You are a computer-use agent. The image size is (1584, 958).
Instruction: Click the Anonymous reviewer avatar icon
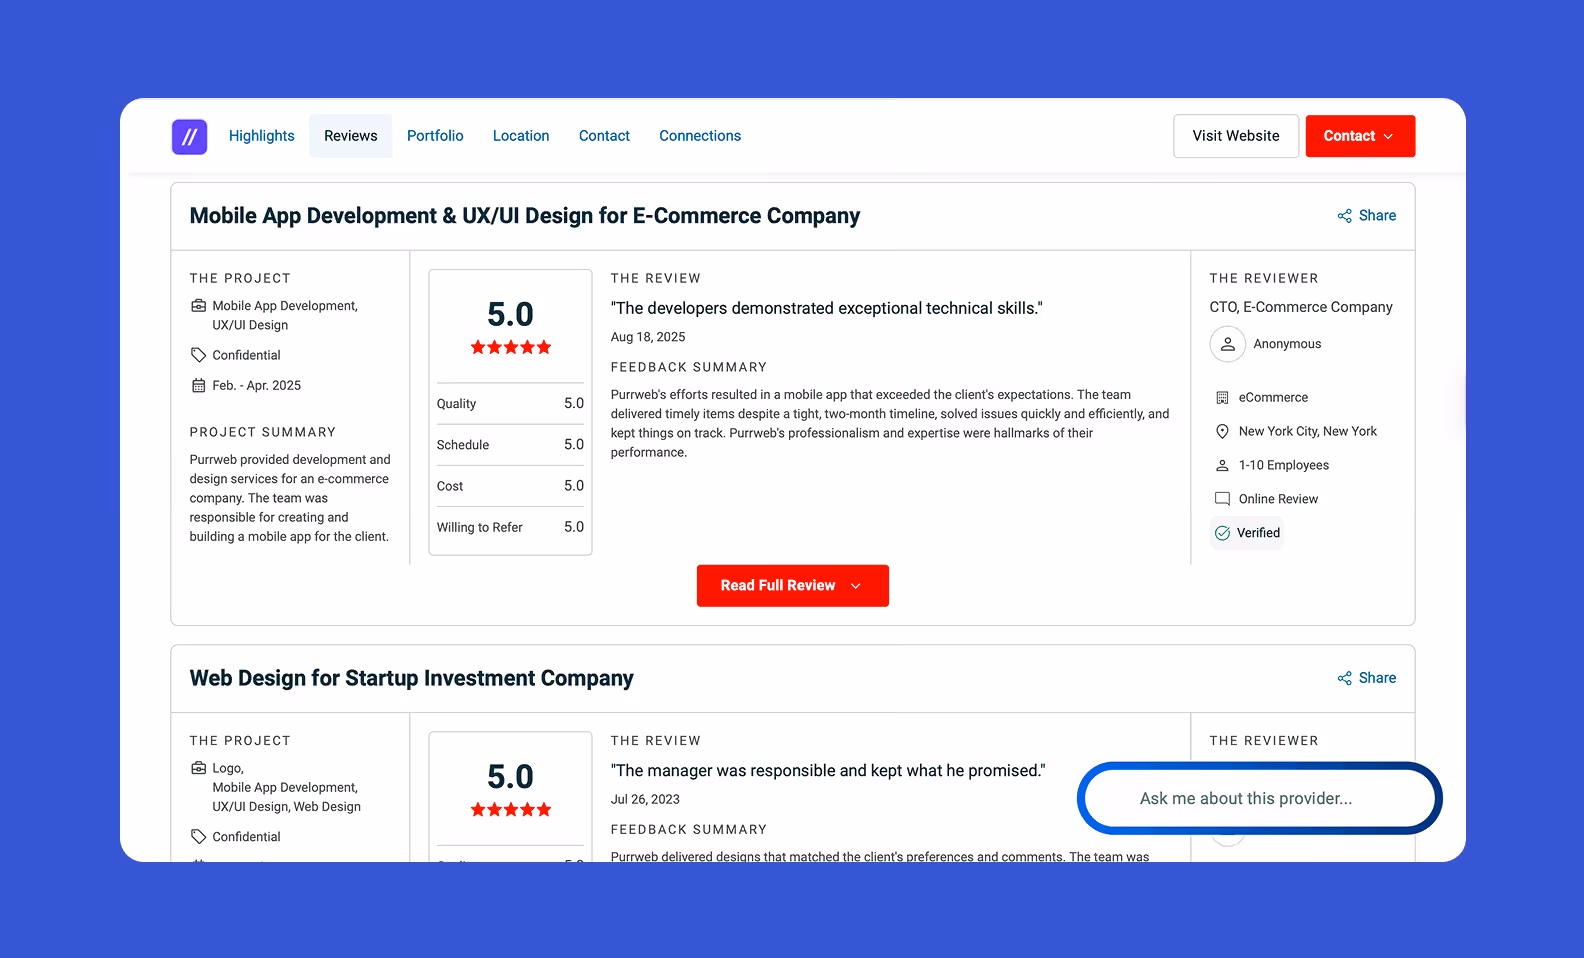pos(1228,344)
